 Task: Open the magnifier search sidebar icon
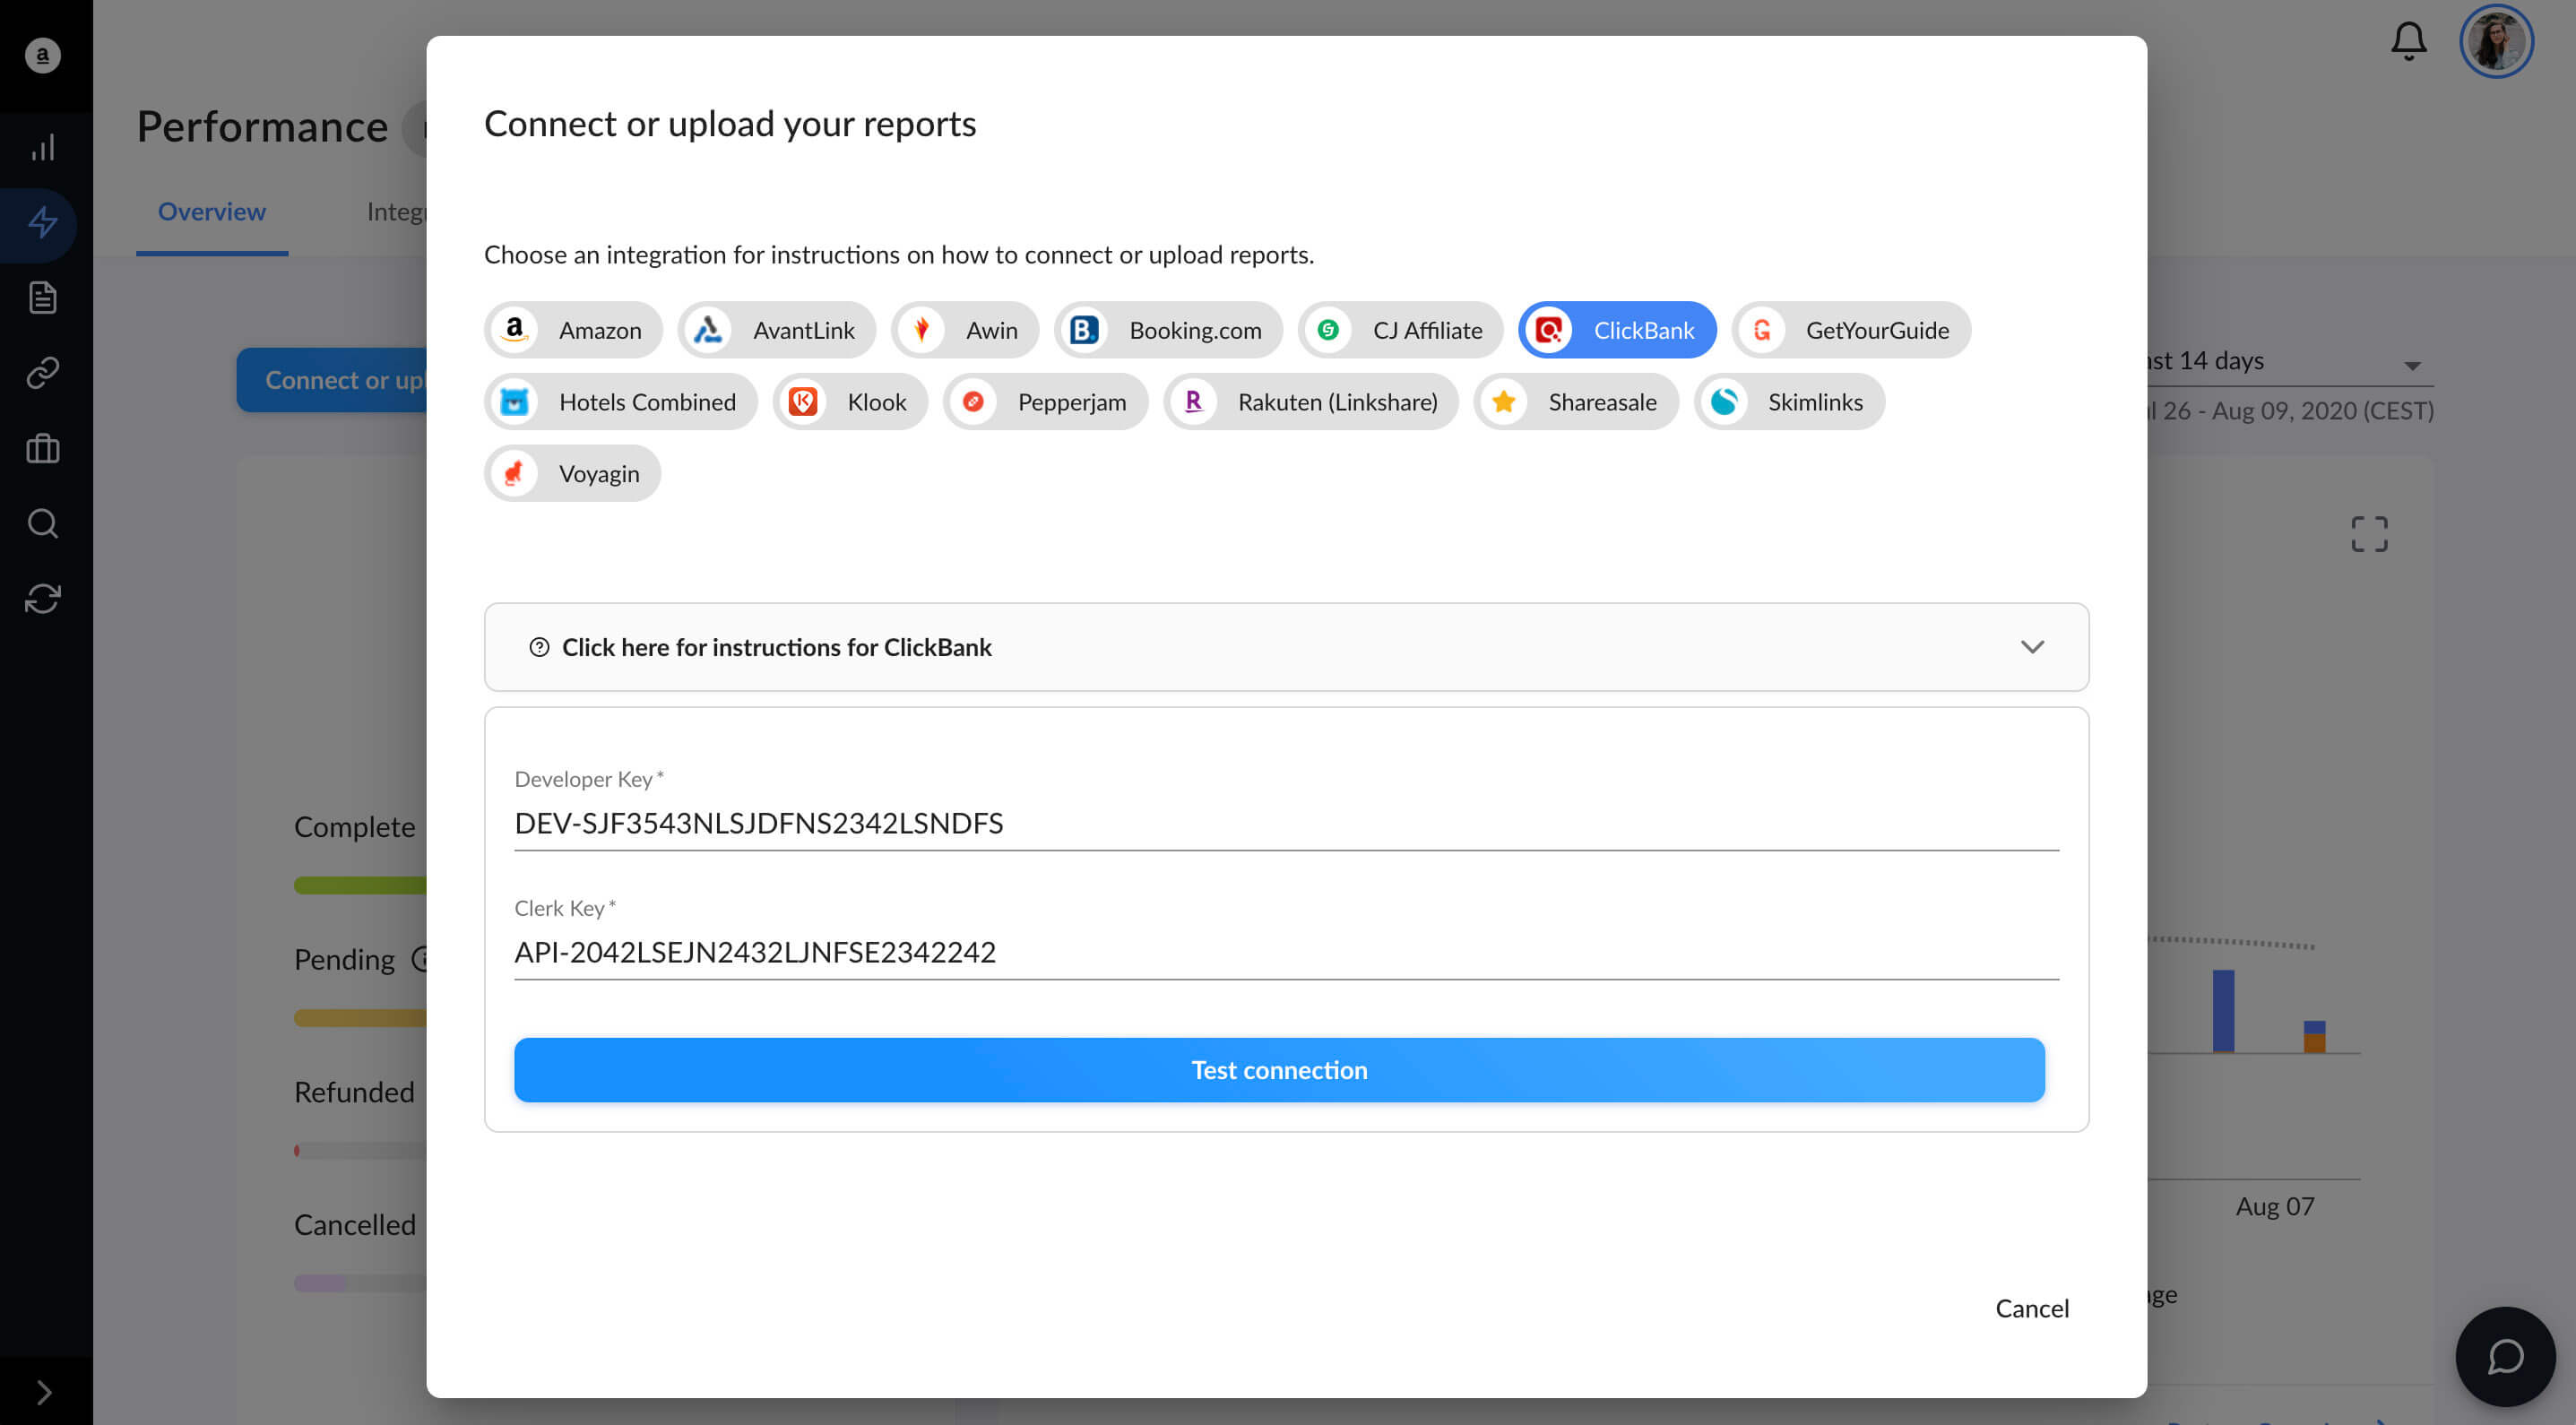(x=43, y=523)
